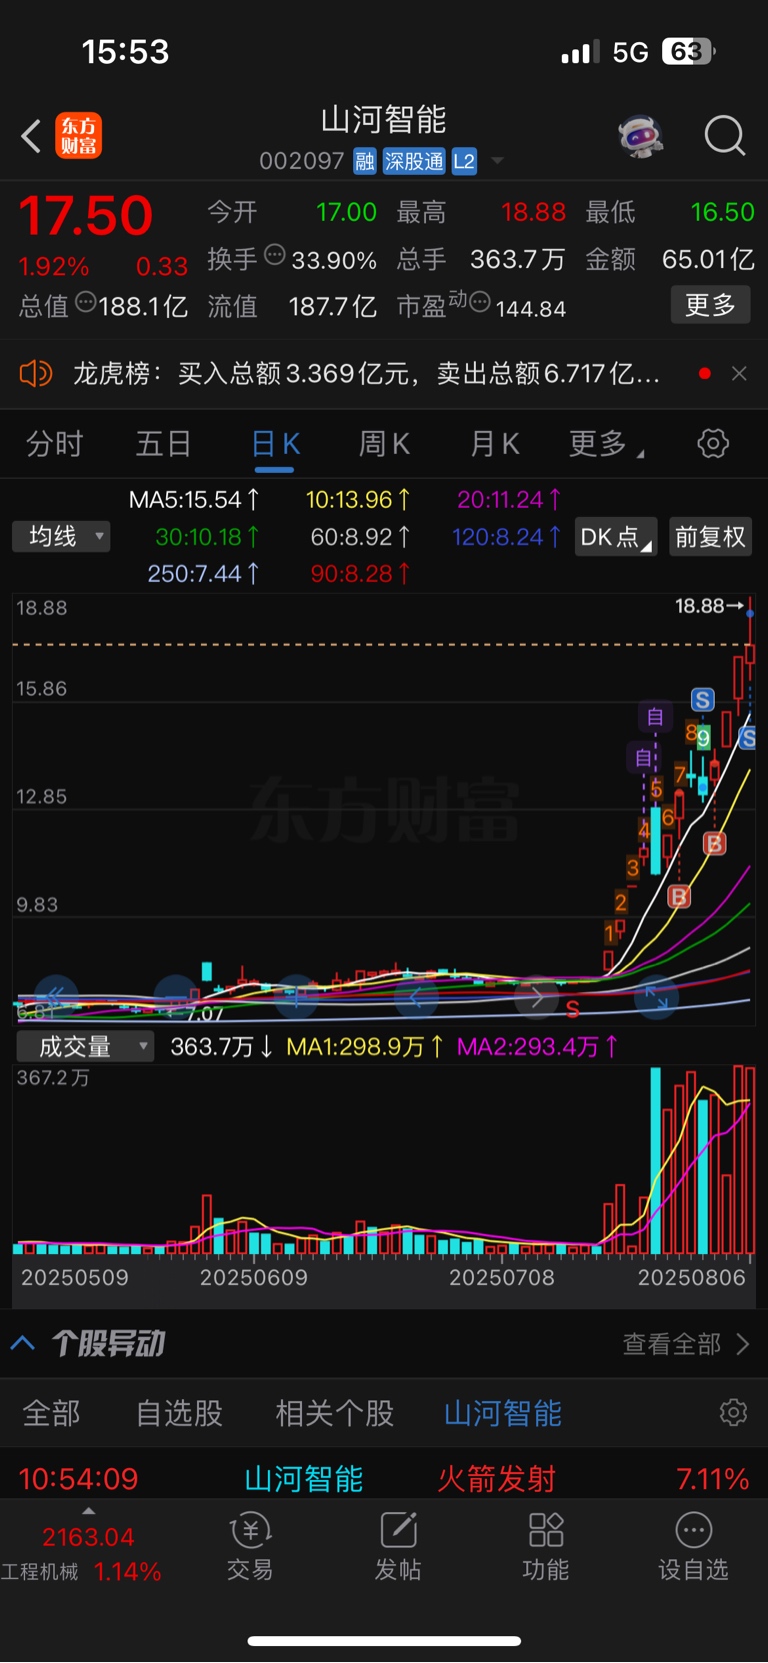Collapse the 个股异动 section chevron
Image resolution: width=768 pixels, height=1663 pixels.
pyautogui.click(x=23, y=1343)
